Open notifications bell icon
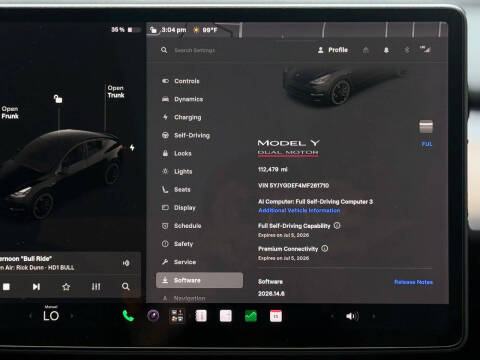The height and width of the screenshot is (360, 480). click(386, 50)
